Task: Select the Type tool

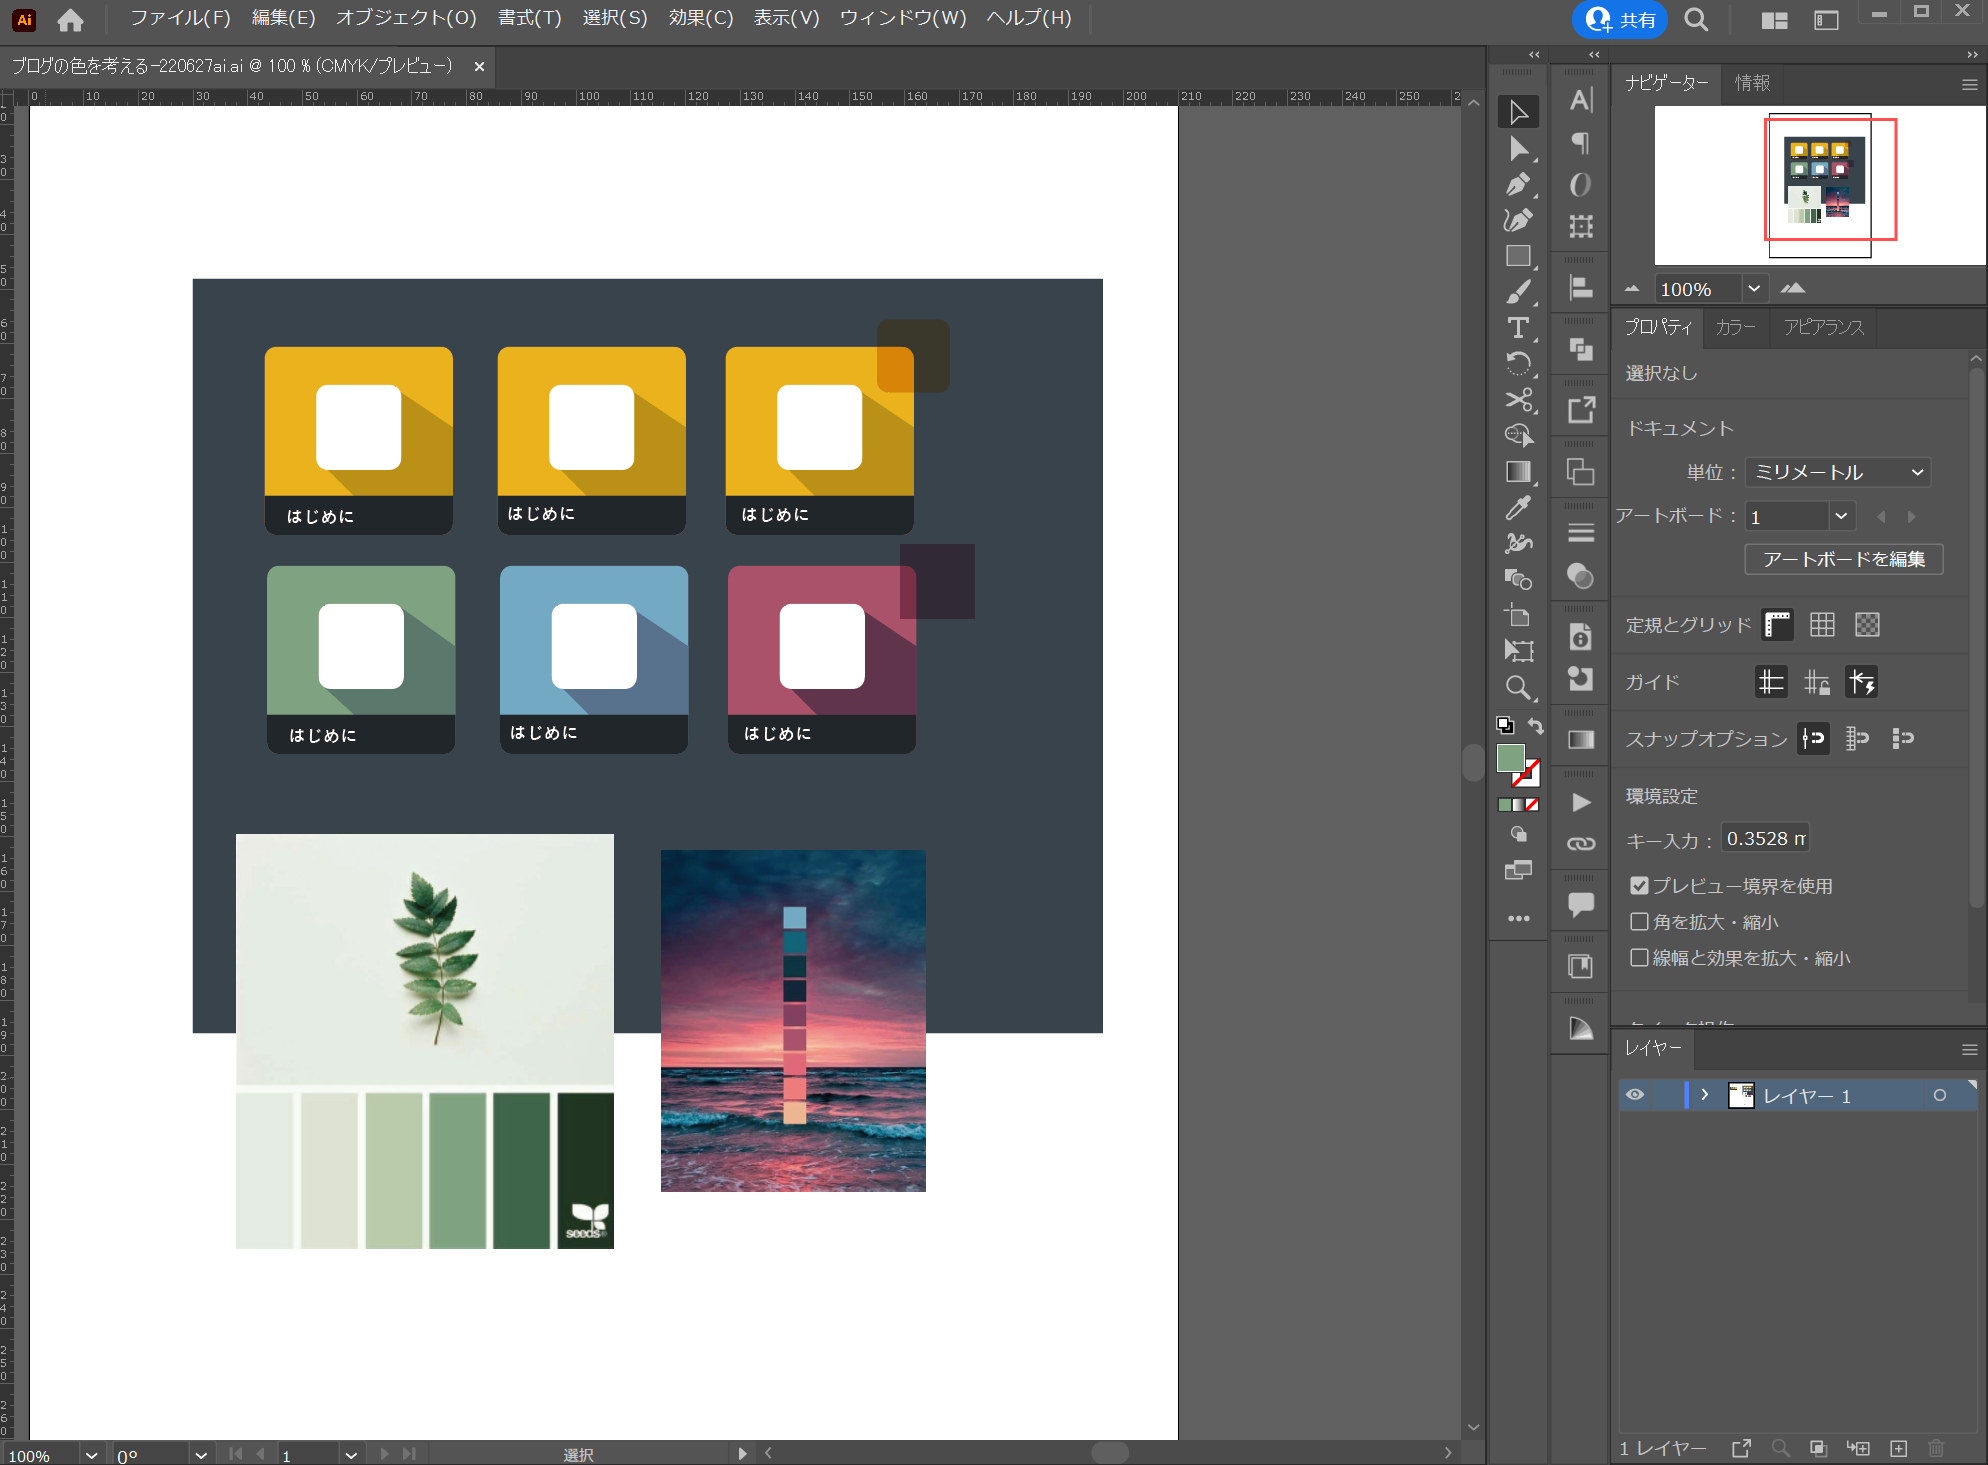Action: (x=1518, y=328)
